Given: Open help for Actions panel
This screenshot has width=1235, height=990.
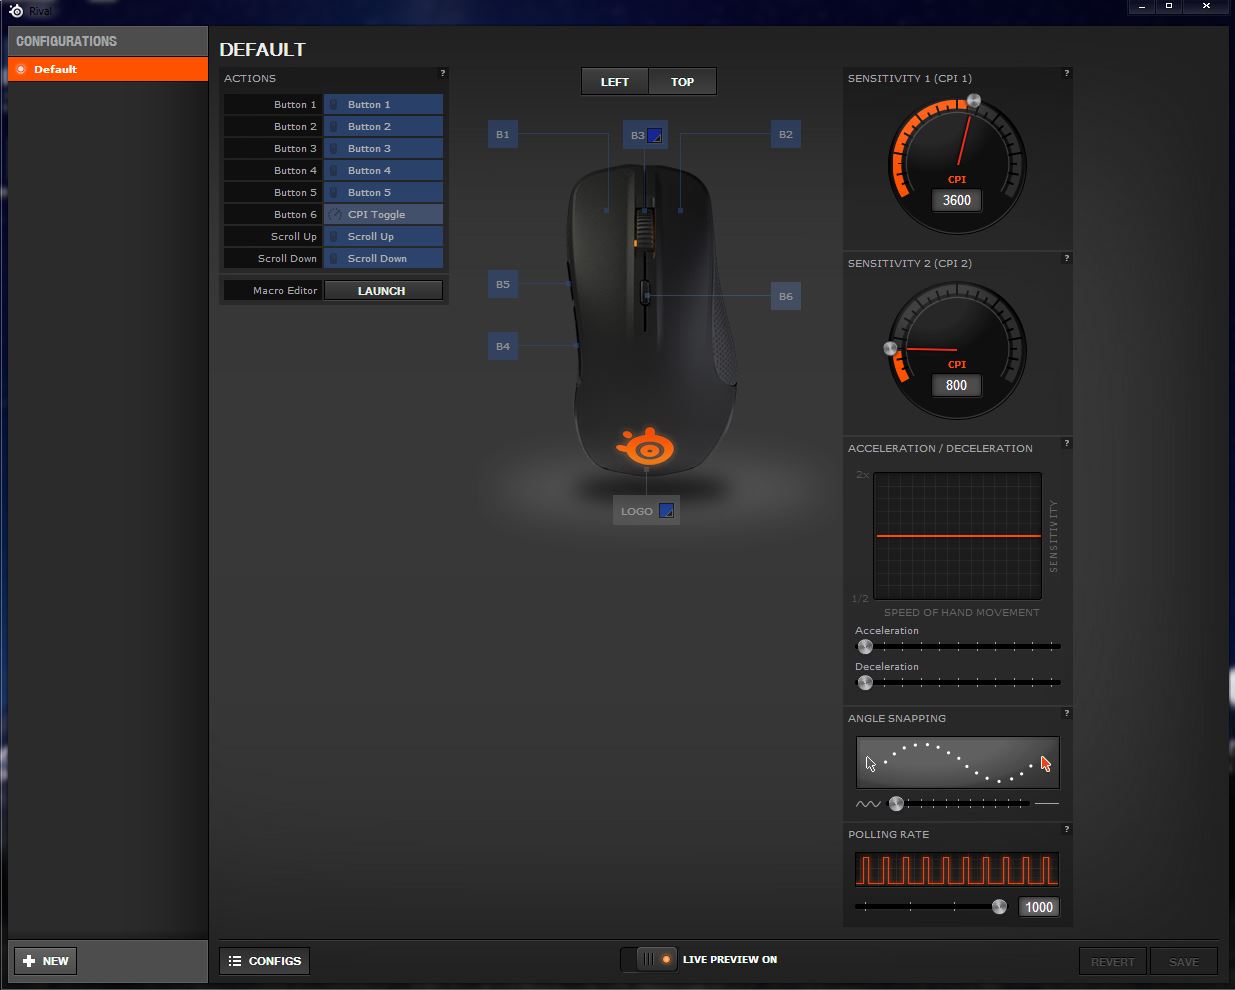Looking at the screenshot, I should [x=443, y=73].
